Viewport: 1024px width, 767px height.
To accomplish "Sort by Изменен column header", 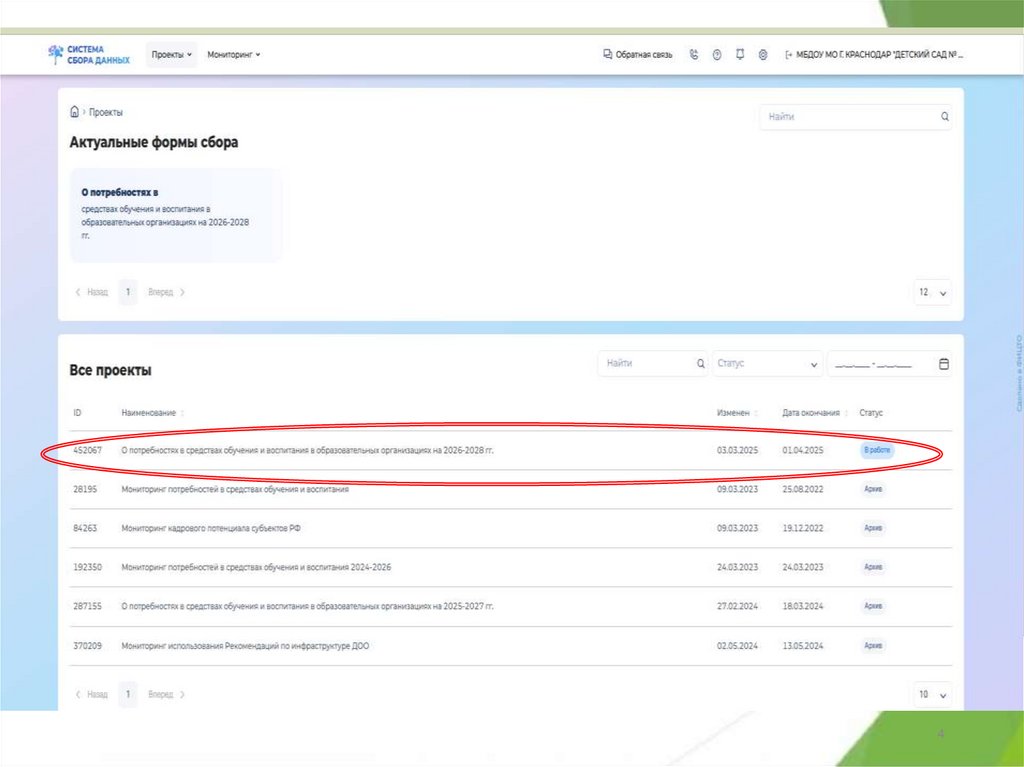I will click(x=737, y=413).
